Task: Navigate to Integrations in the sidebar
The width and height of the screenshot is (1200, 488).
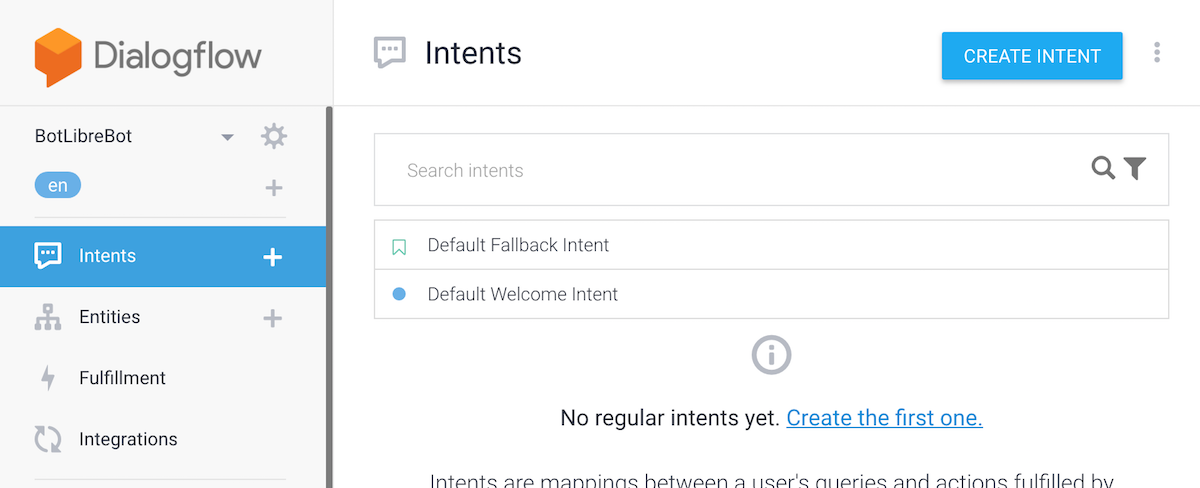Action: pyautogui.click(x=128, y=439)
